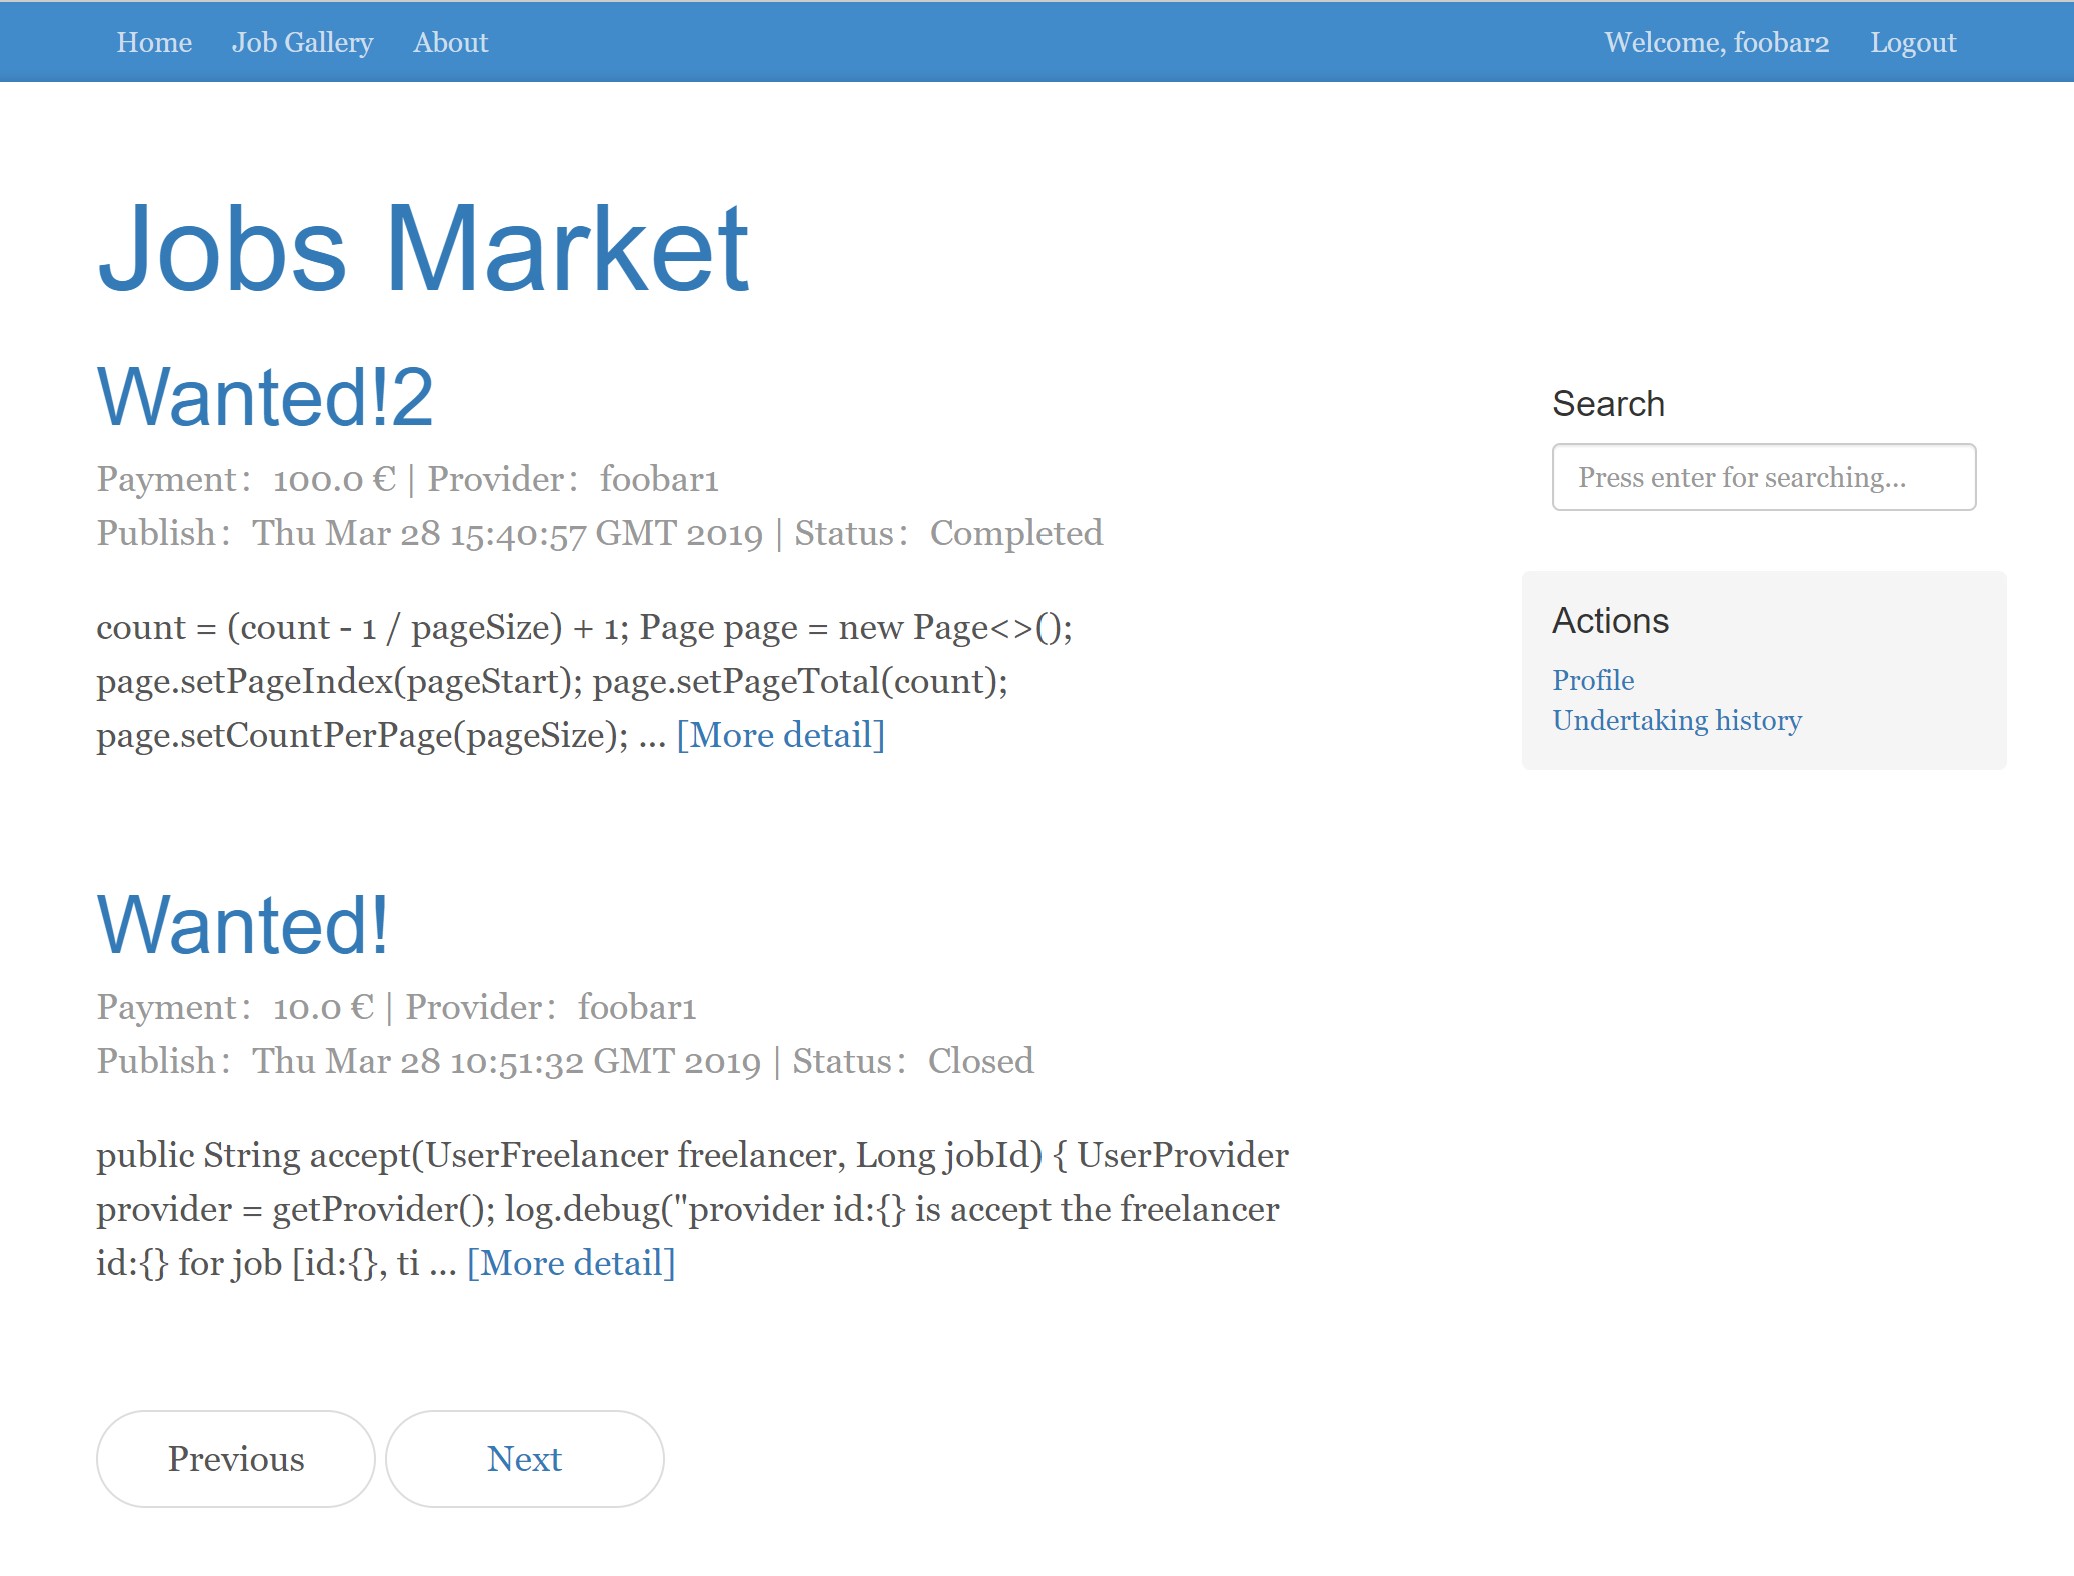Open the About page
The image size is (2074, 1576).
451,42
